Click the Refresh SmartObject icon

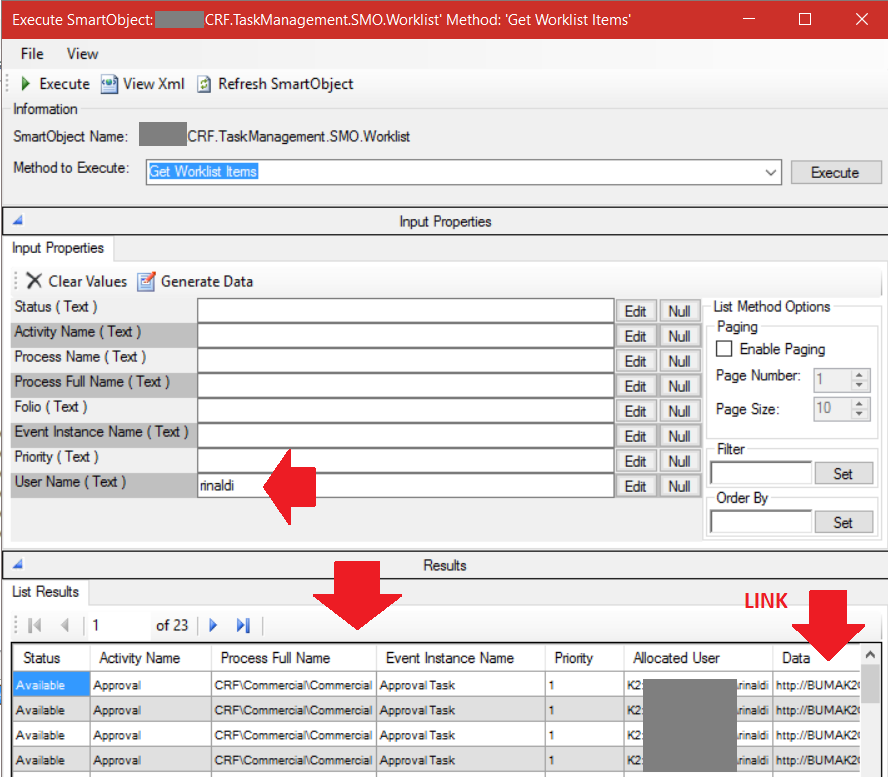[203, 84]
